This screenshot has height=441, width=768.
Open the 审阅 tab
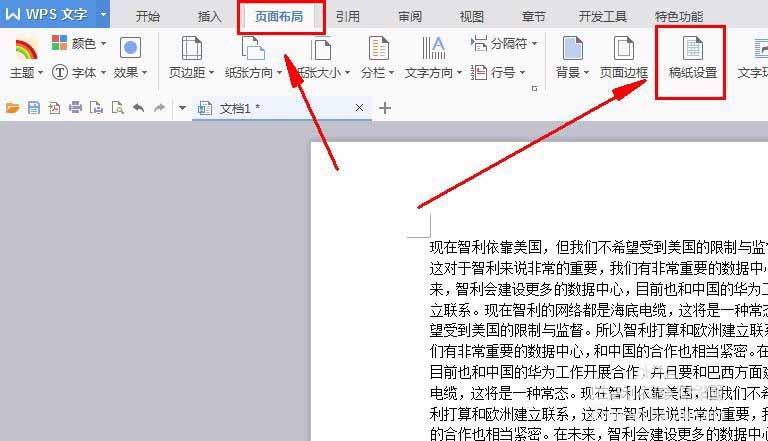[x=410, y=17]
